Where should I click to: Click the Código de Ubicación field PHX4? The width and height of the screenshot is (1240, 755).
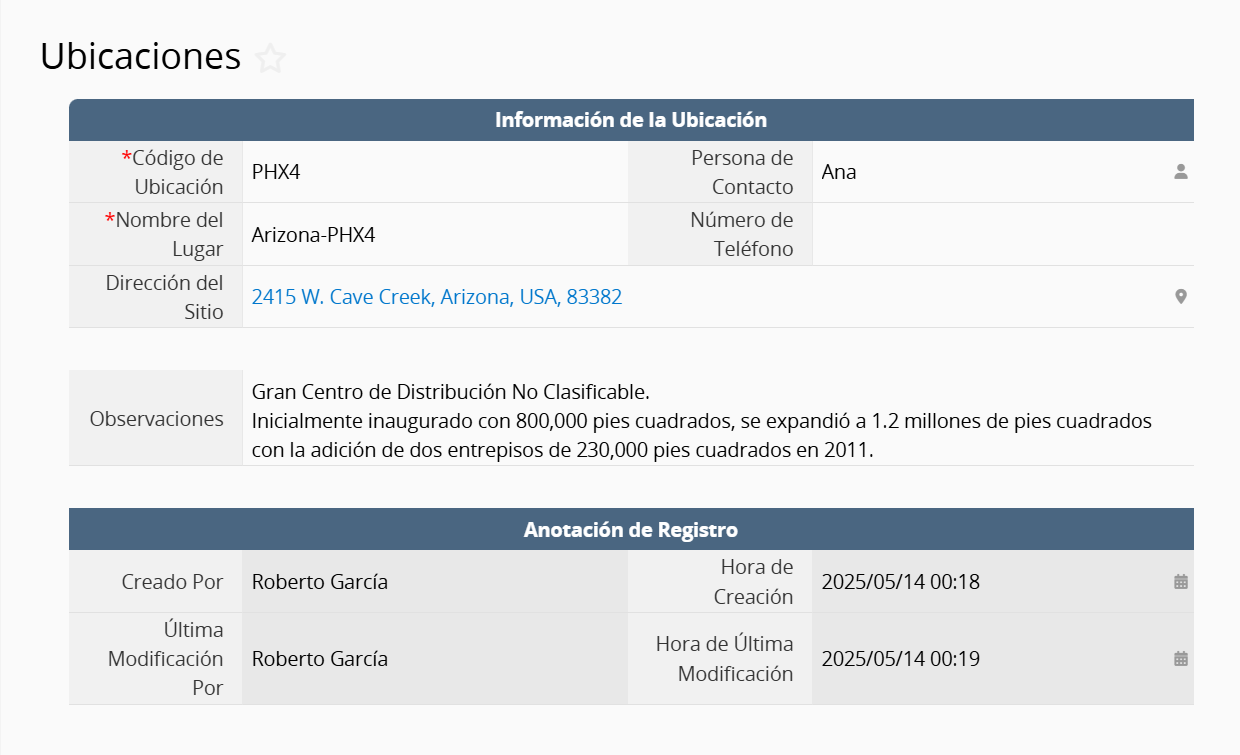[435, 172]
